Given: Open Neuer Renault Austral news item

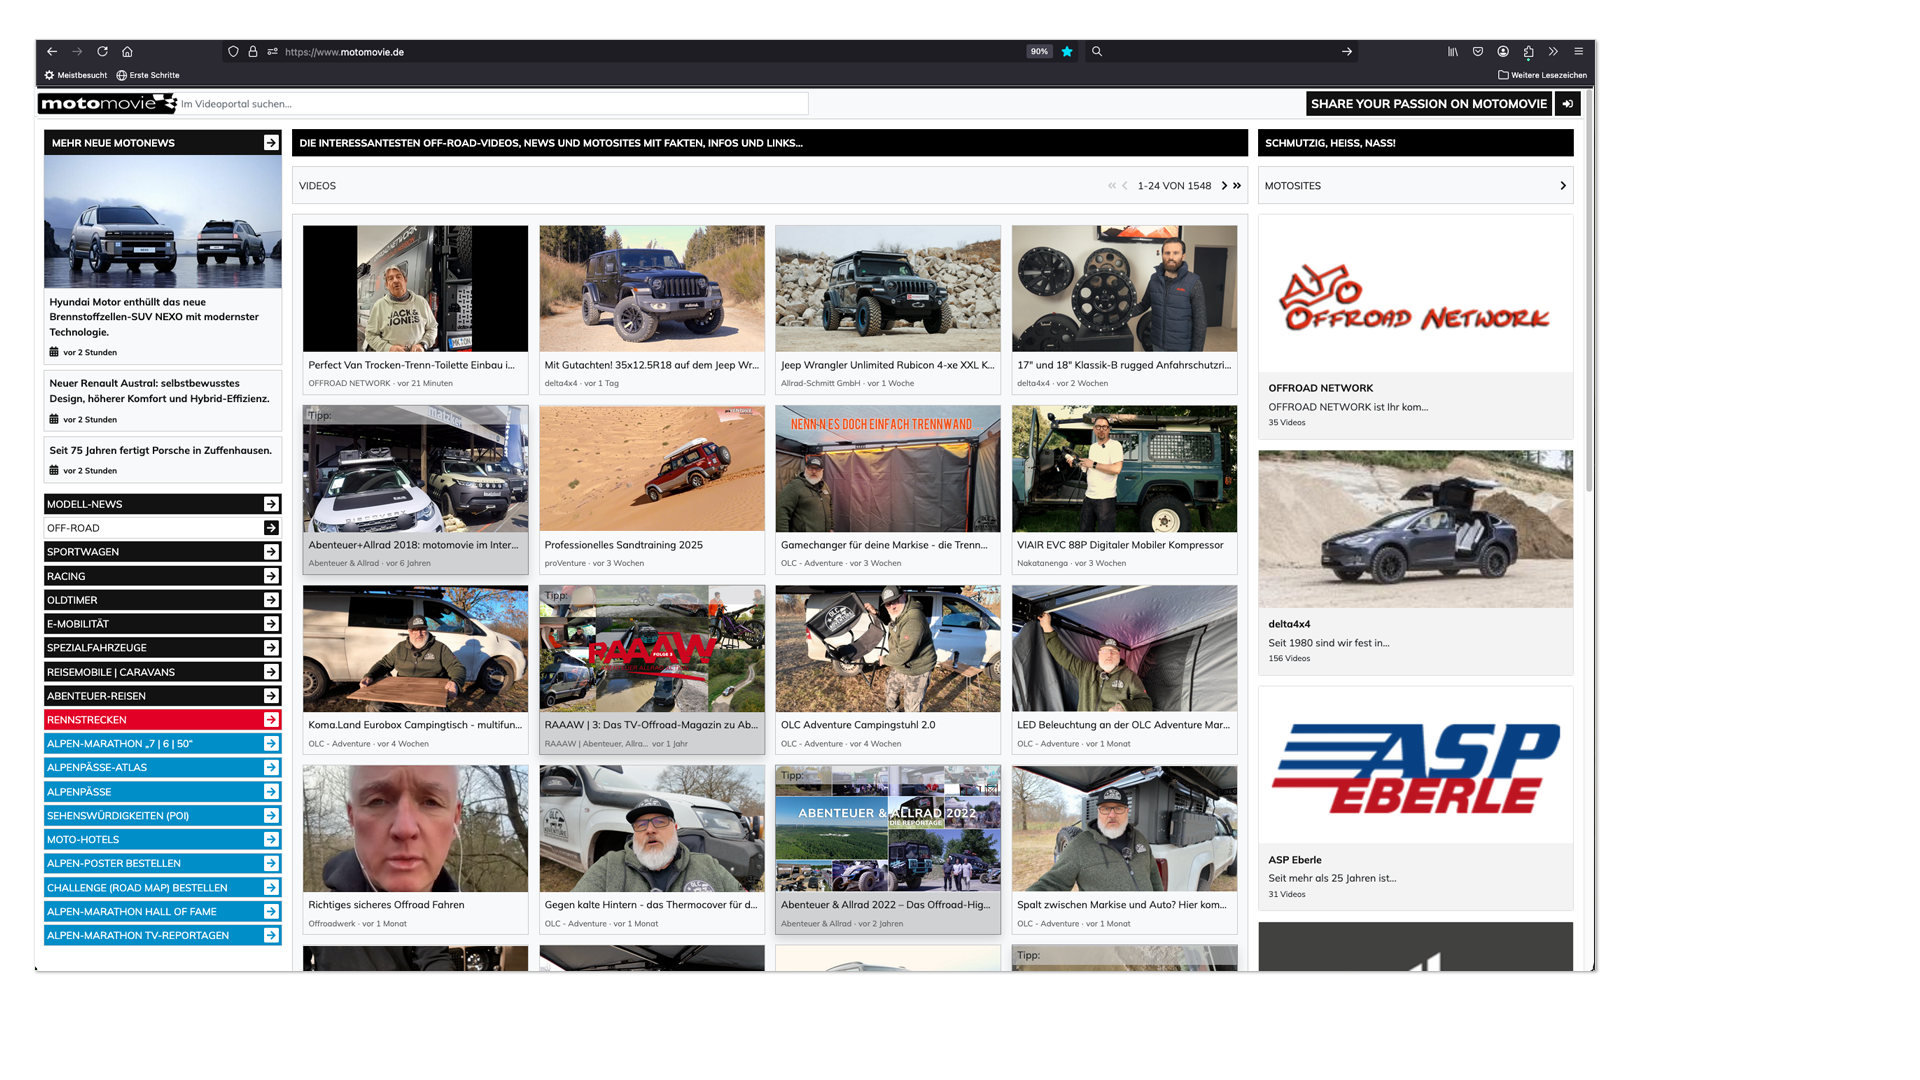Looking at the screenshot, I should pos(162,400).
